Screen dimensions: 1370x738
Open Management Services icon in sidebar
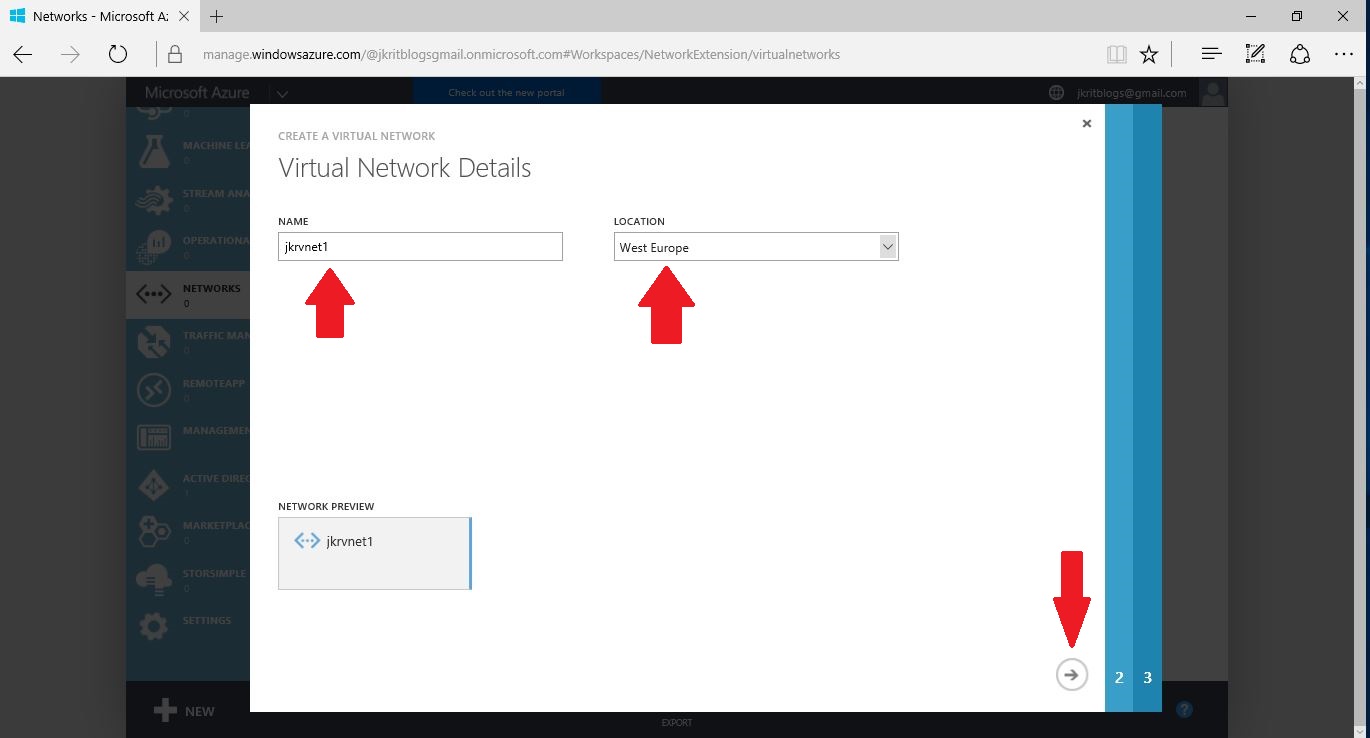153,438
